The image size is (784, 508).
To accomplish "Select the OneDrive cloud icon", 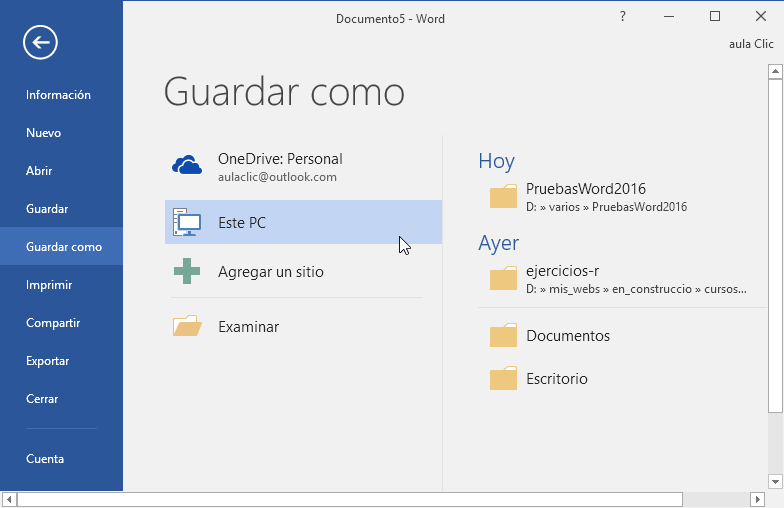I will pos(187,166).
